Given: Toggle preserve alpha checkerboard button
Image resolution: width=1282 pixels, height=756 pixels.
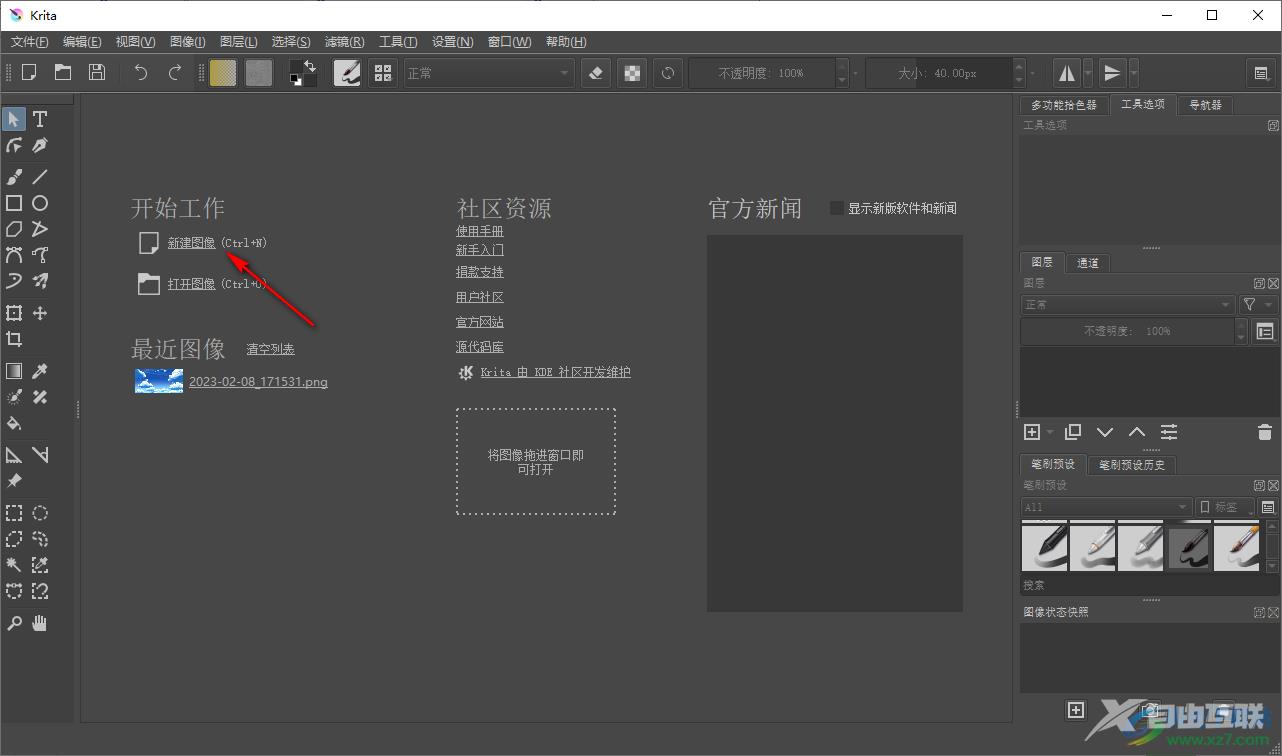Looking at the screenshot, I should pos(632,72).
